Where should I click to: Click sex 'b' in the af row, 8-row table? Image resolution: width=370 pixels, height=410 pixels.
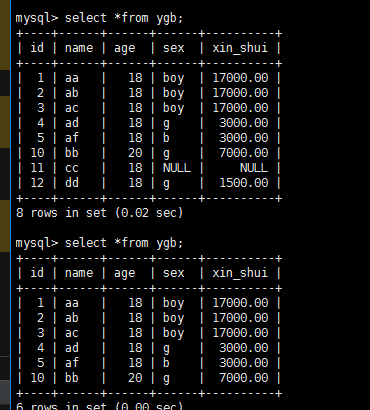point(166,138)
